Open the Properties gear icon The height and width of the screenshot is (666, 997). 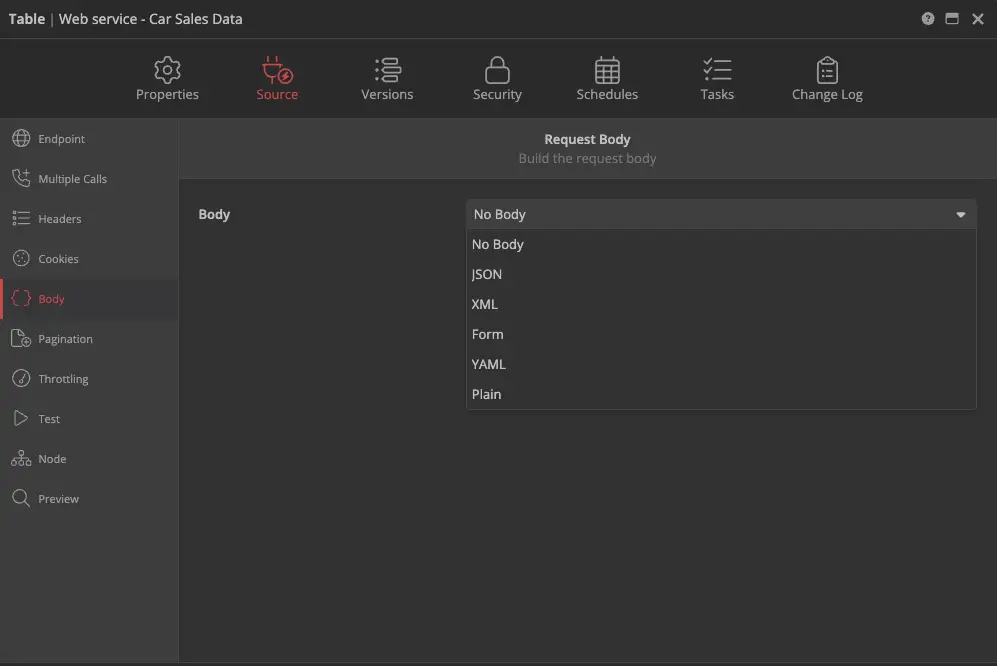167,70
